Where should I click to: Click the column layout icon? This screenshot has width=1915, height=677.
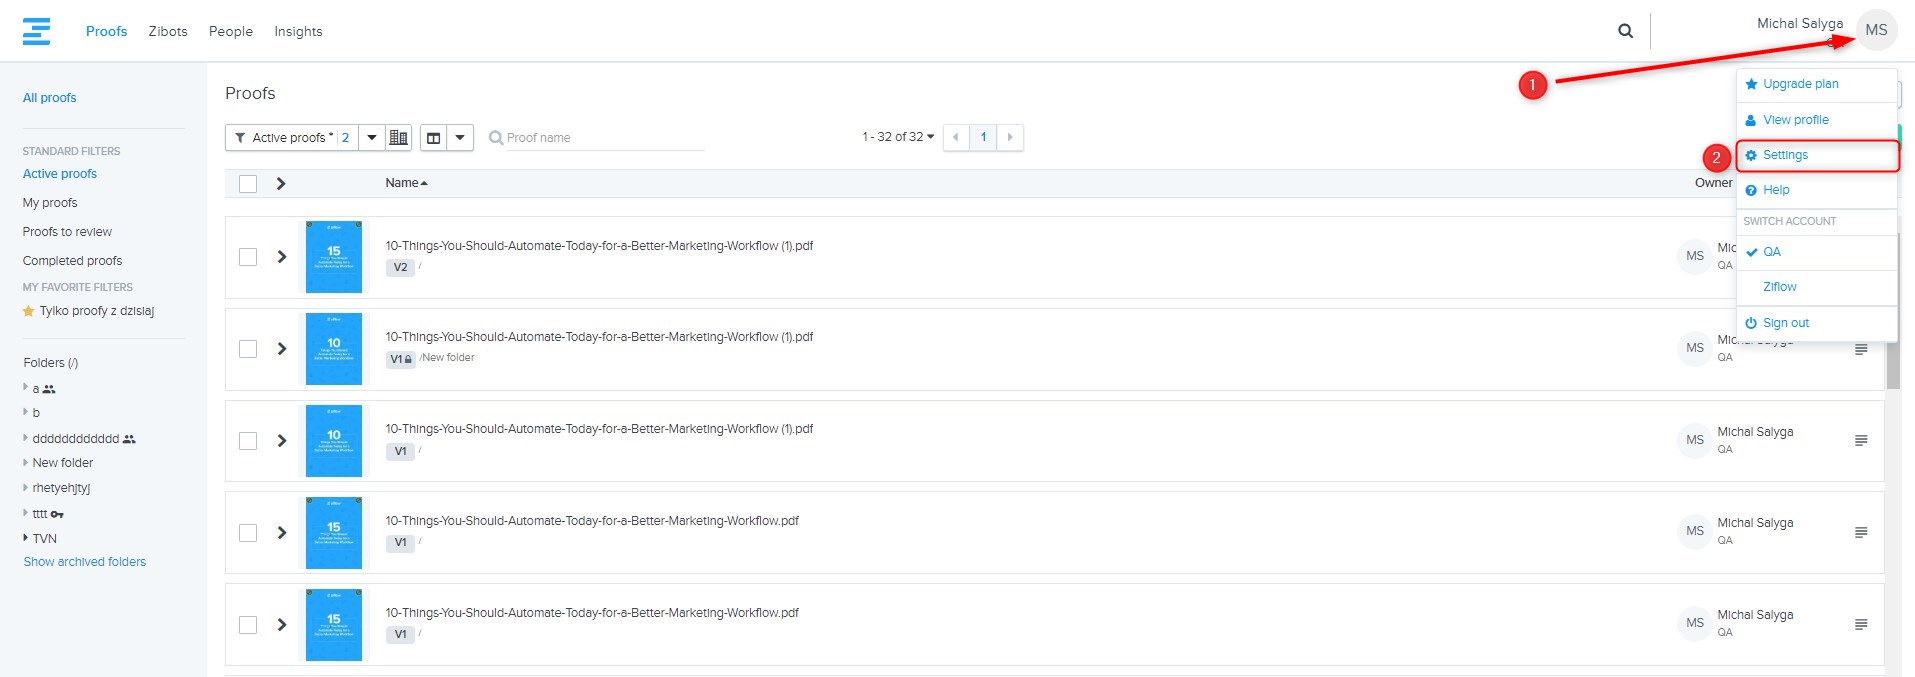pyautogui.click(x=434, y=137)
